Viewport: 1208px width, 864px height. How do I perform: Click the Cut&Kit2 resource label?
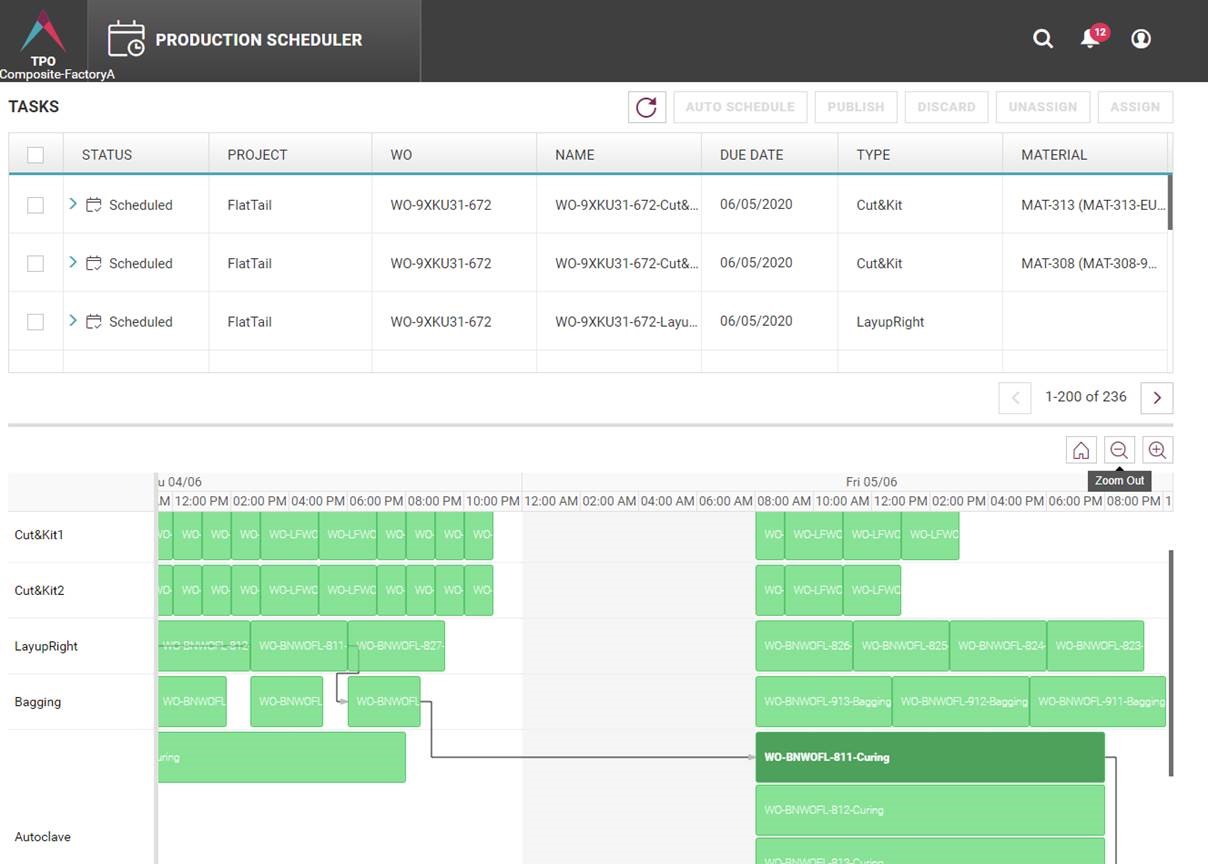point(39,591)
